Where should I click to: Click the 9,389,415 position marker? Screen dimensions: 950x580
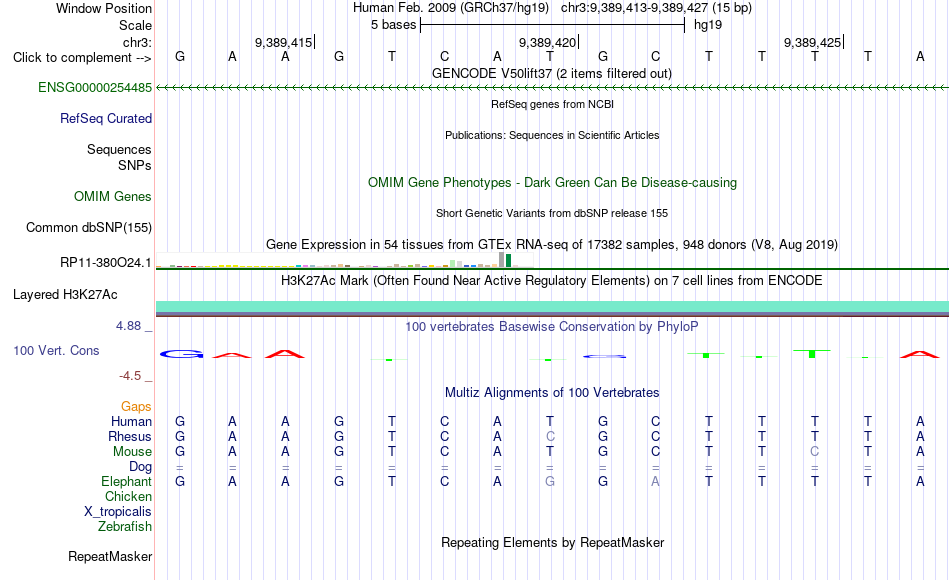284,42
